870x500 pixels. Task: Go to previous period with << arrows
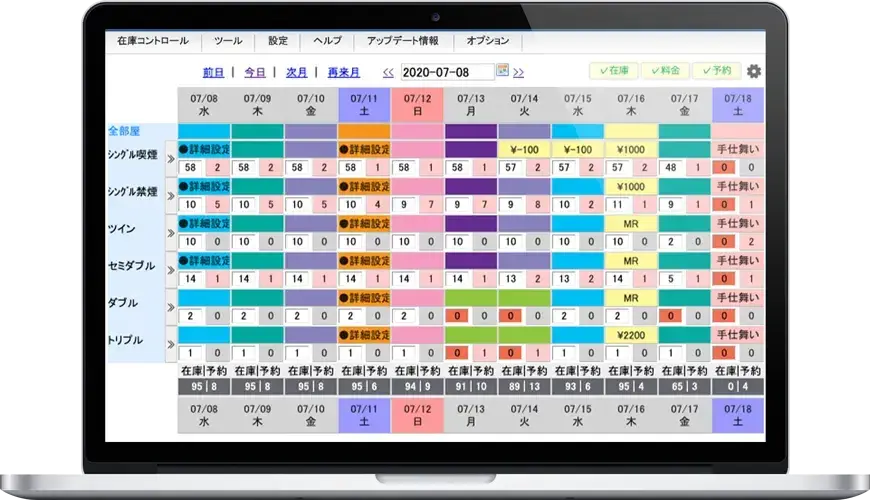click(388, 72)
